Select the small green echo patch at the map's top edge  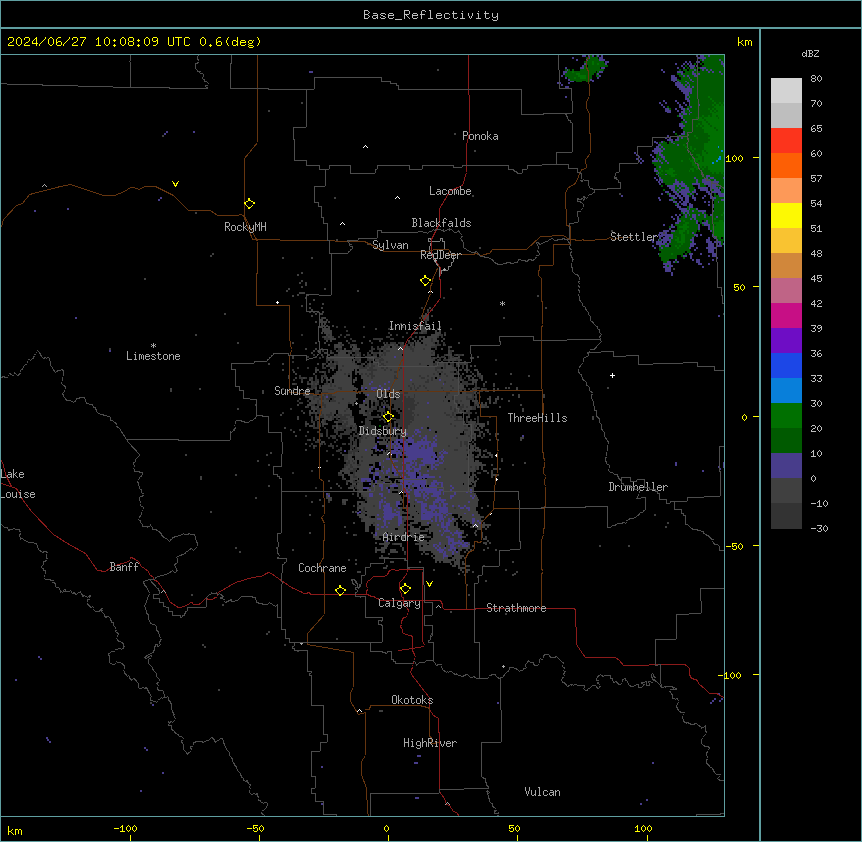click(585, 69)
